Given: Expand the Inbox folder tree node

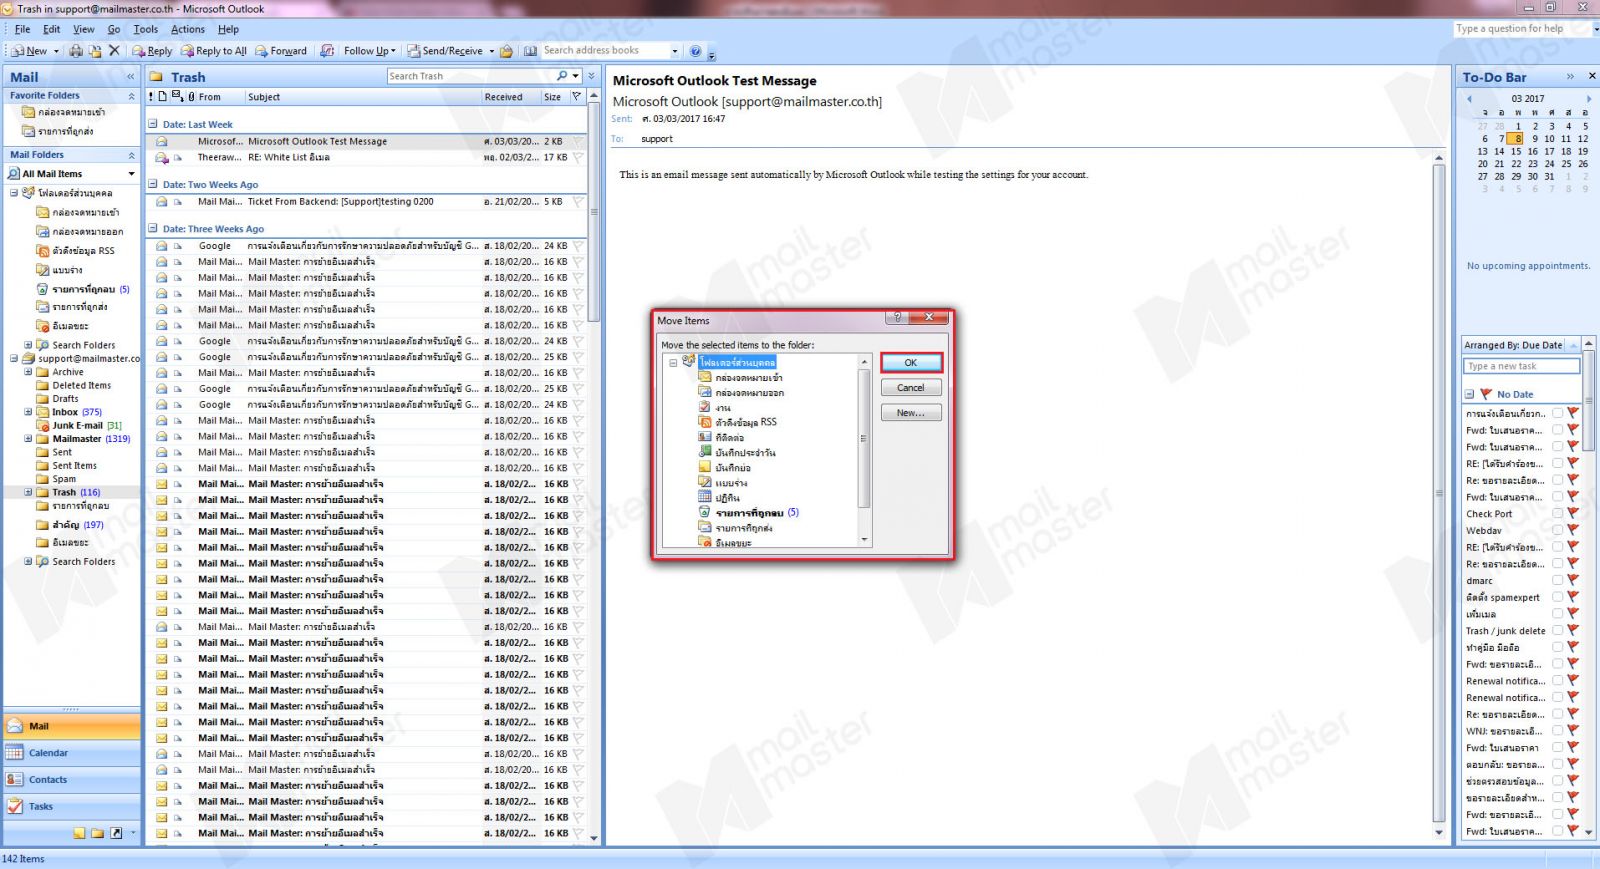Looking at the screenshot, I should (28, 412).
